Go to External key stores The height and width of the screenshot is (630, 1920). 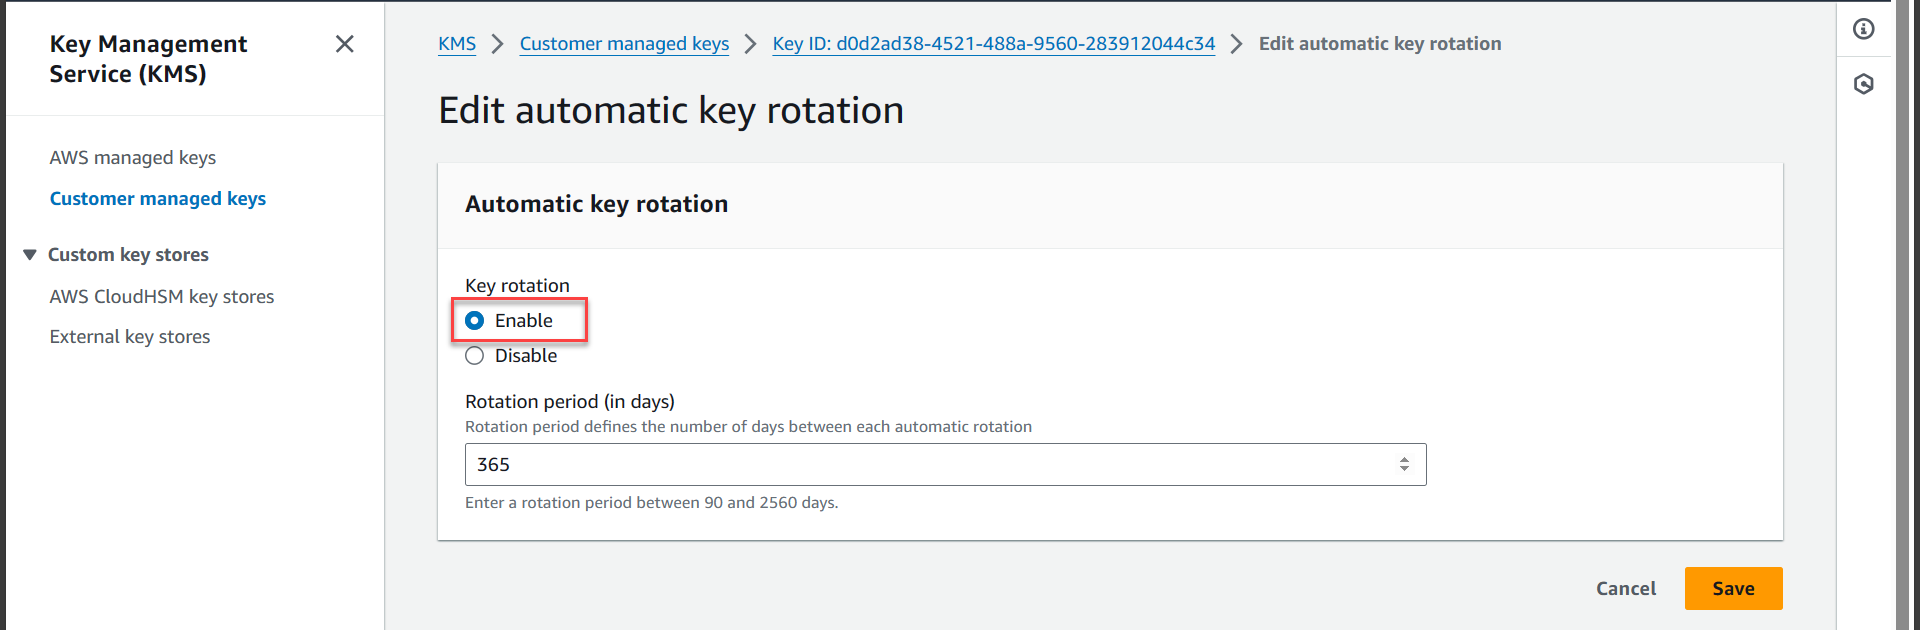[x=130, y=337]
